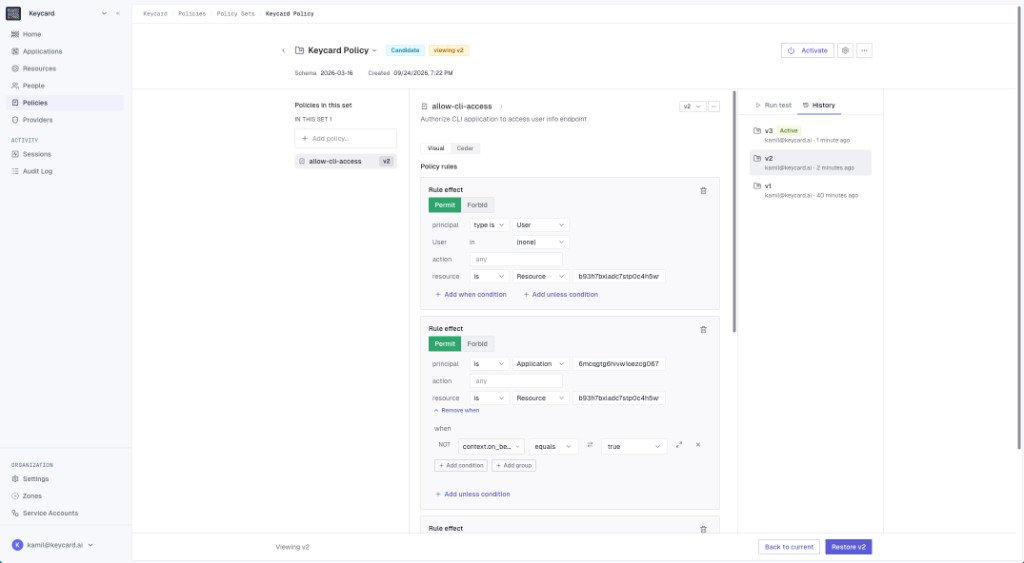Open the Keycard organization switcher dropdown
This screenshot has height=563, width=1024.
tap(104, 13)
